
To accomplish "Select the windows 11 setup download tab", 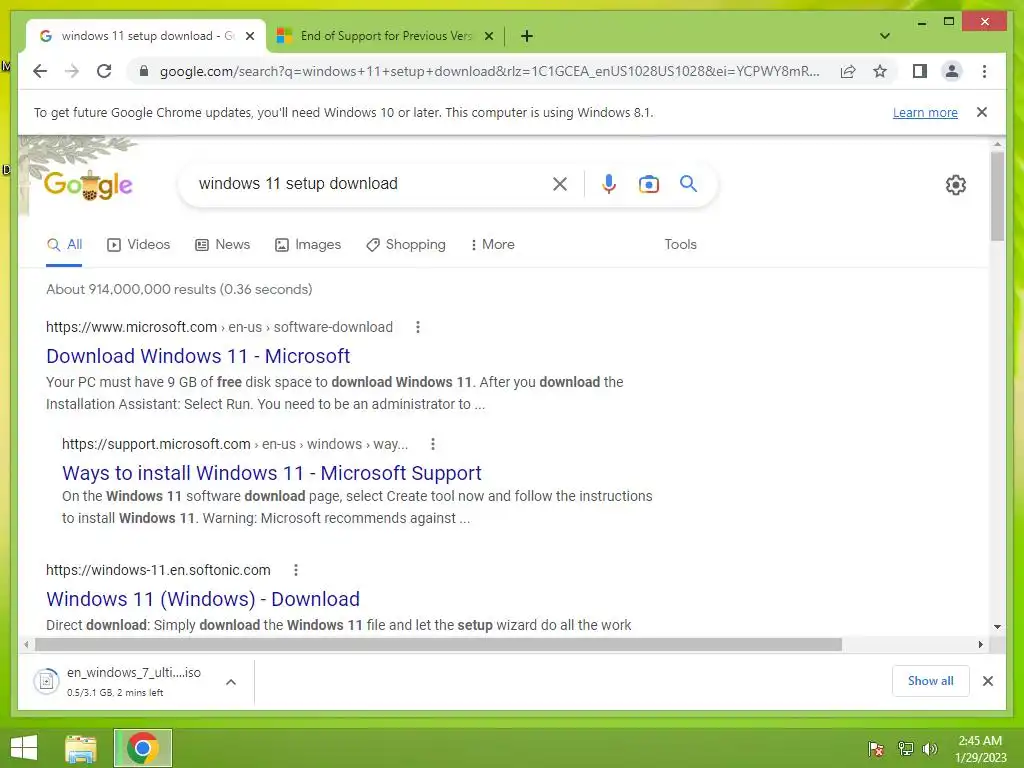I will [x=146, y=36].
